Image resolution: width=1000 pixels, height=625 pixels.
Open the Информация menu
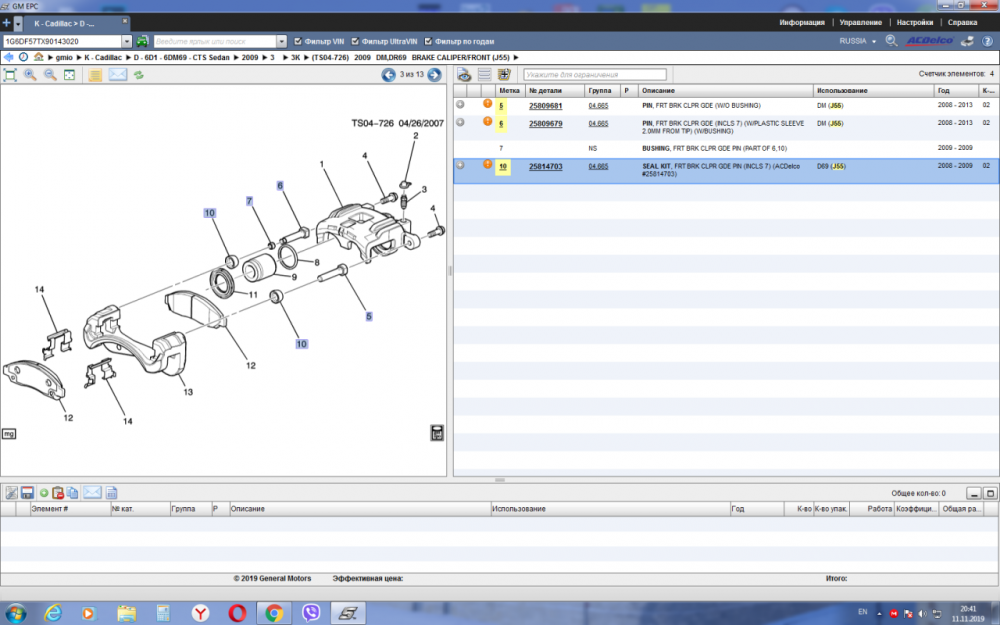click(x=802, y=22)
